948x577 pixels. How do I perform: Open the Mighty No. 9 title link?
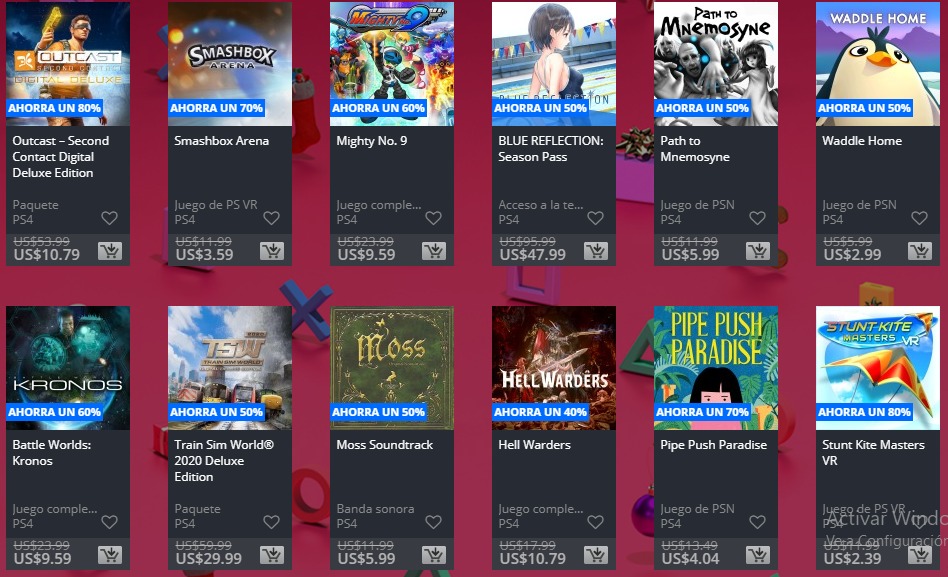(372, 141)
